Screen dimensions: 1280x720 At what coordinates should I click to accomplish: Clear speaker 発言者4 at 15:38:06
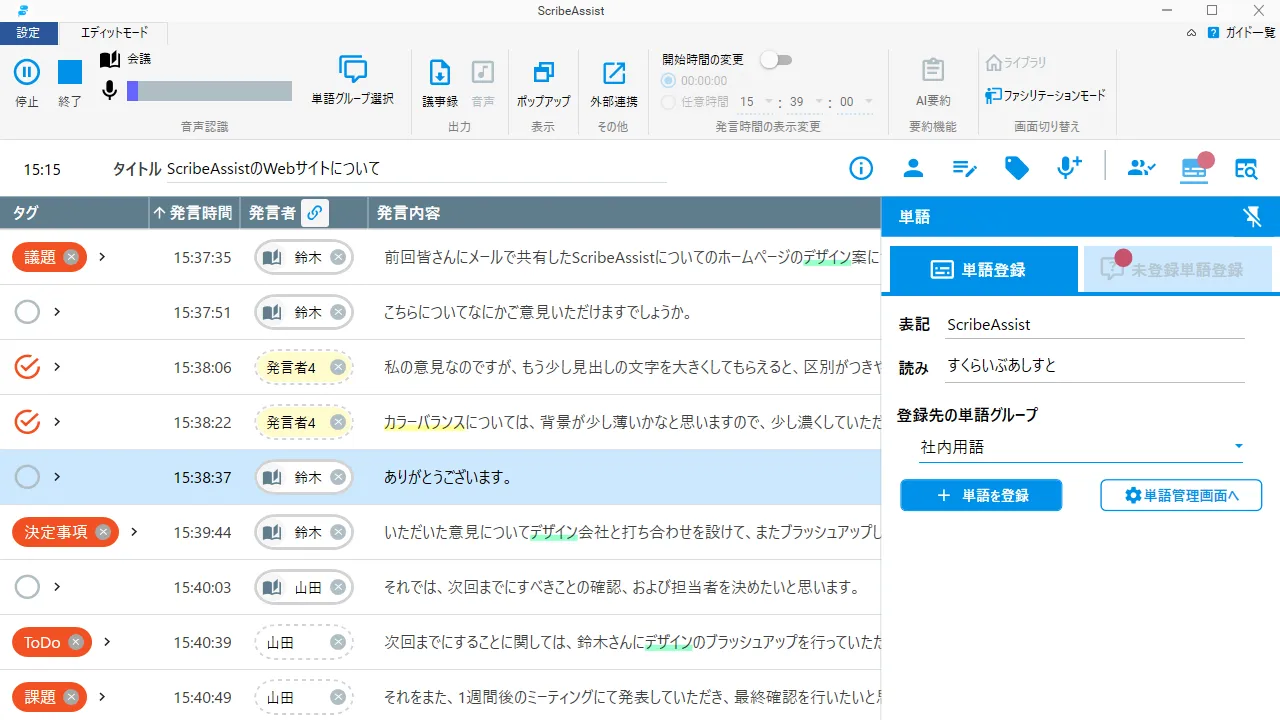338,367
